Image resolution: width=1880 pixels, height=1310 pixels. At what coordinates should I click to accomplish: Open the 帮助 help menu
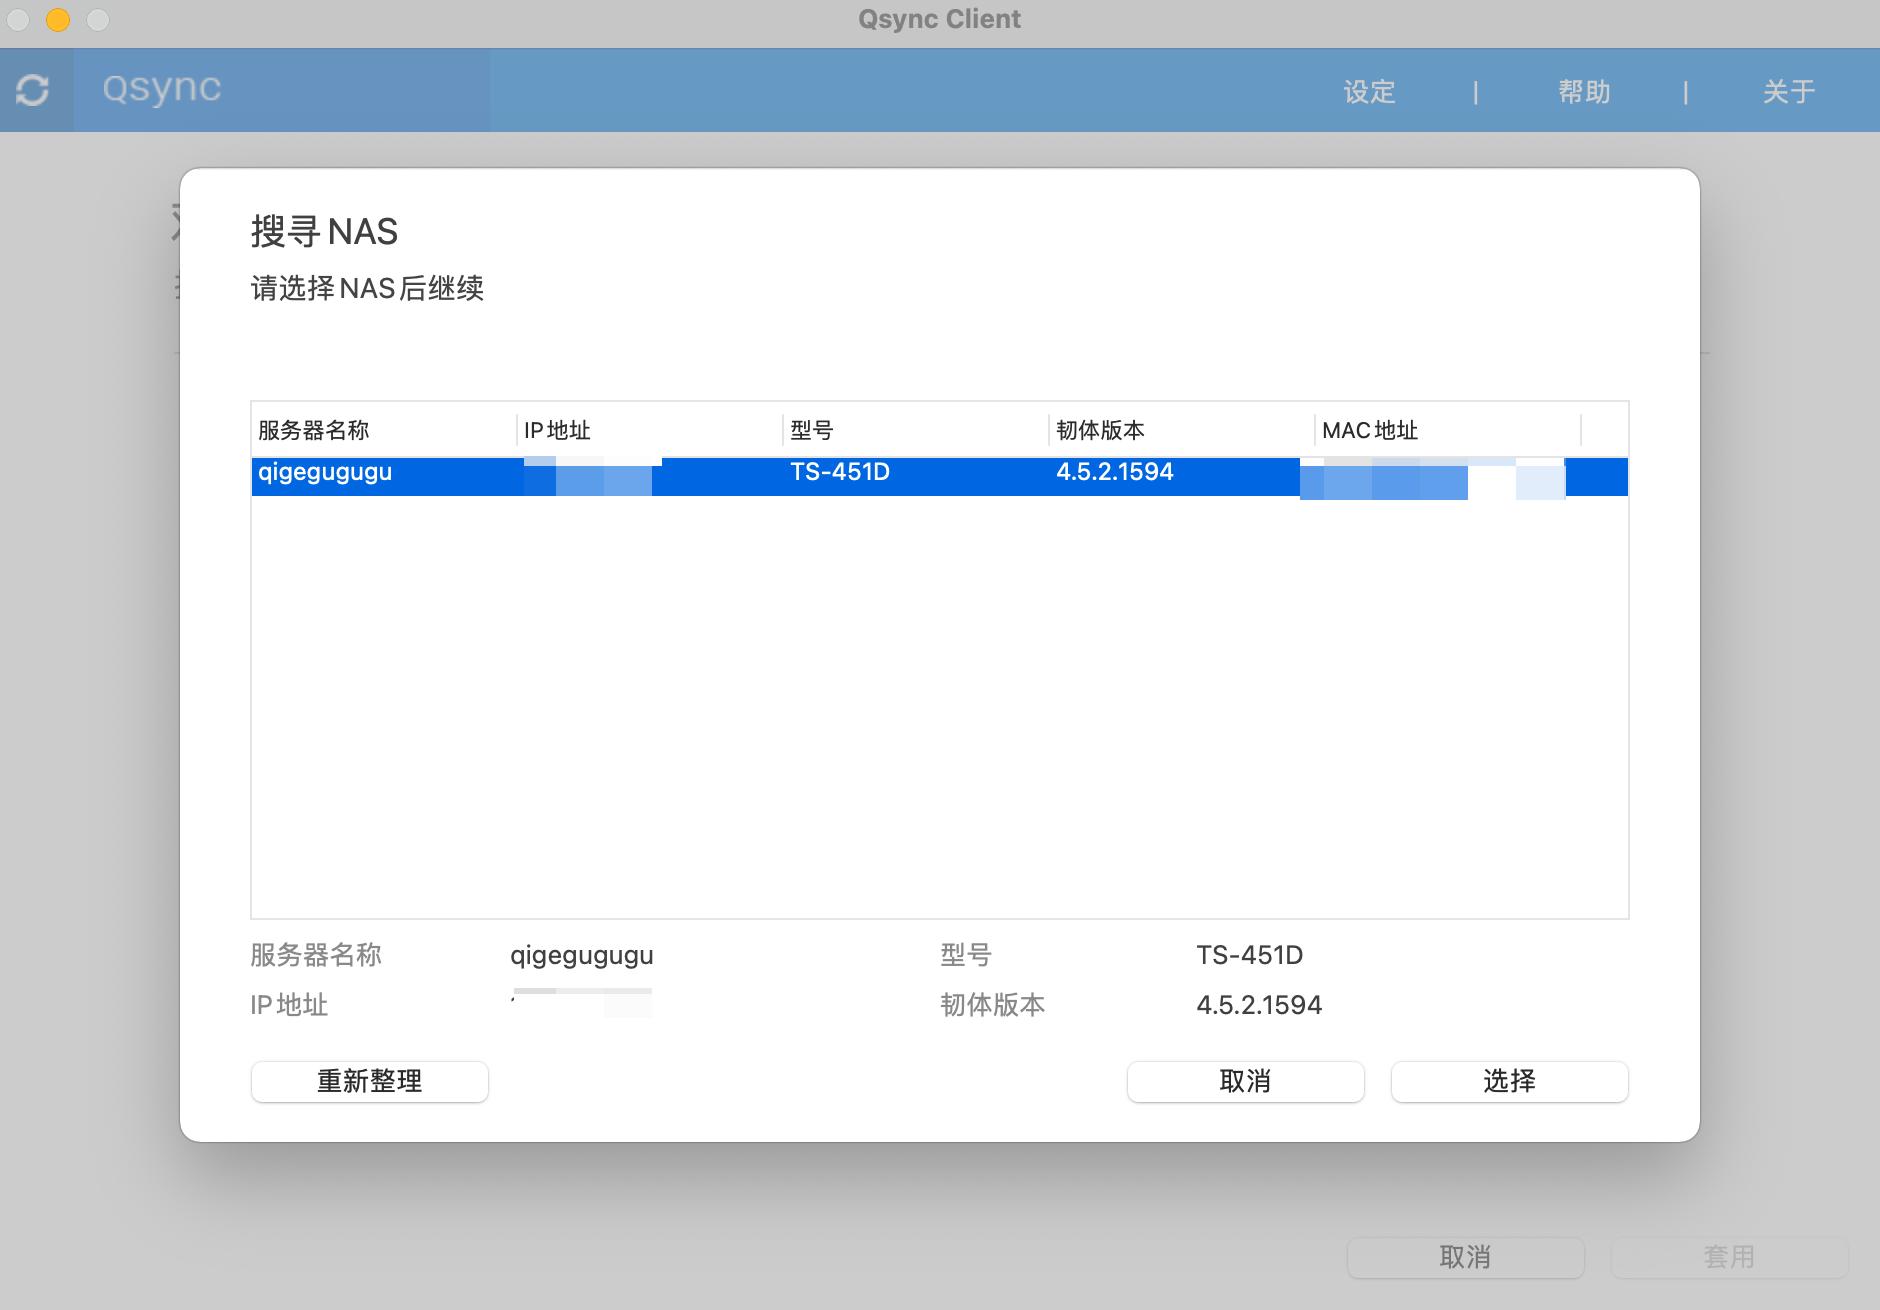click(1584, 92)
